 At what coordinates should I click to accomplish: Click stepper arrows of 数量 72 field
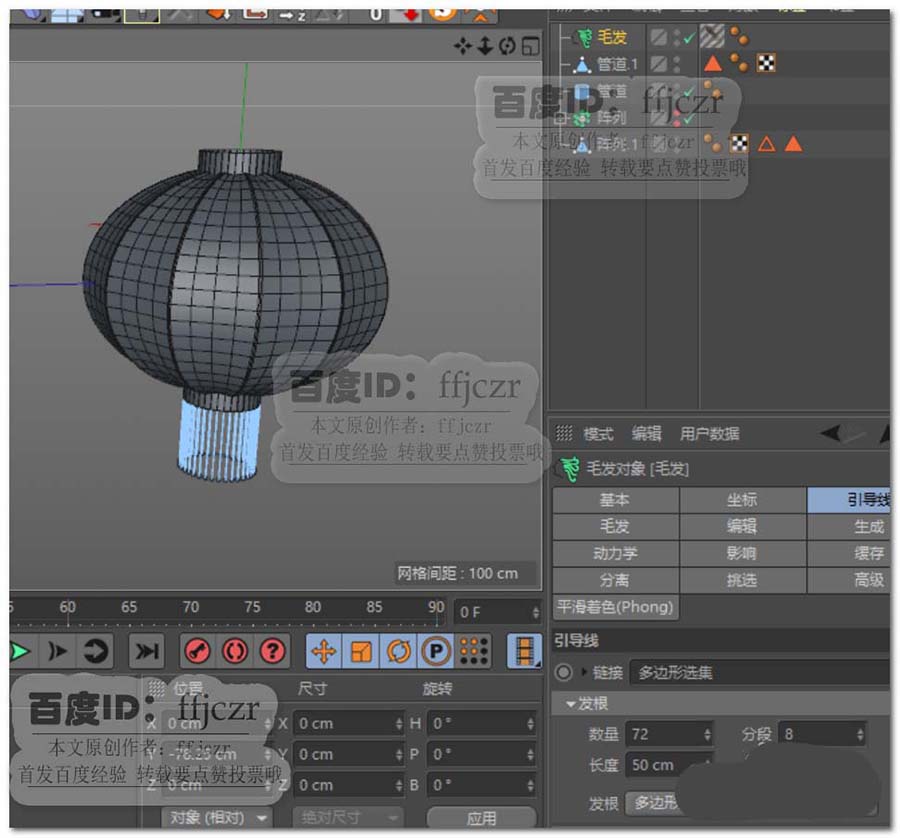click(x=707, y=734)
